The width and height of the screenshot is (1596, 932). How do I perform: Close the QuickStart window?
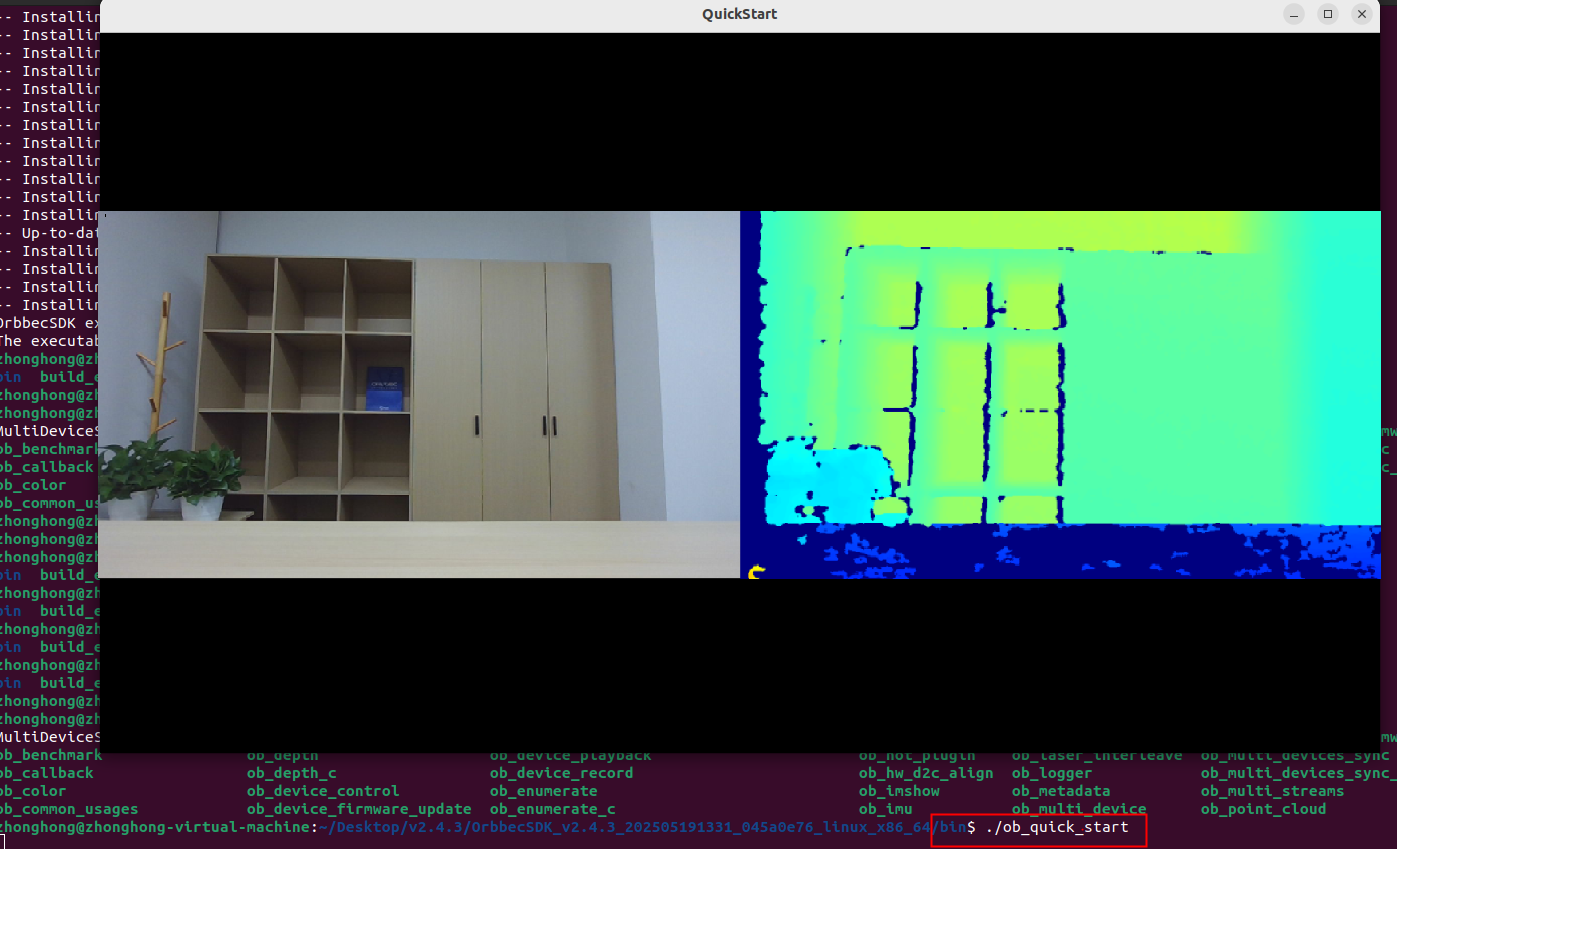[x=1361, y=14]
